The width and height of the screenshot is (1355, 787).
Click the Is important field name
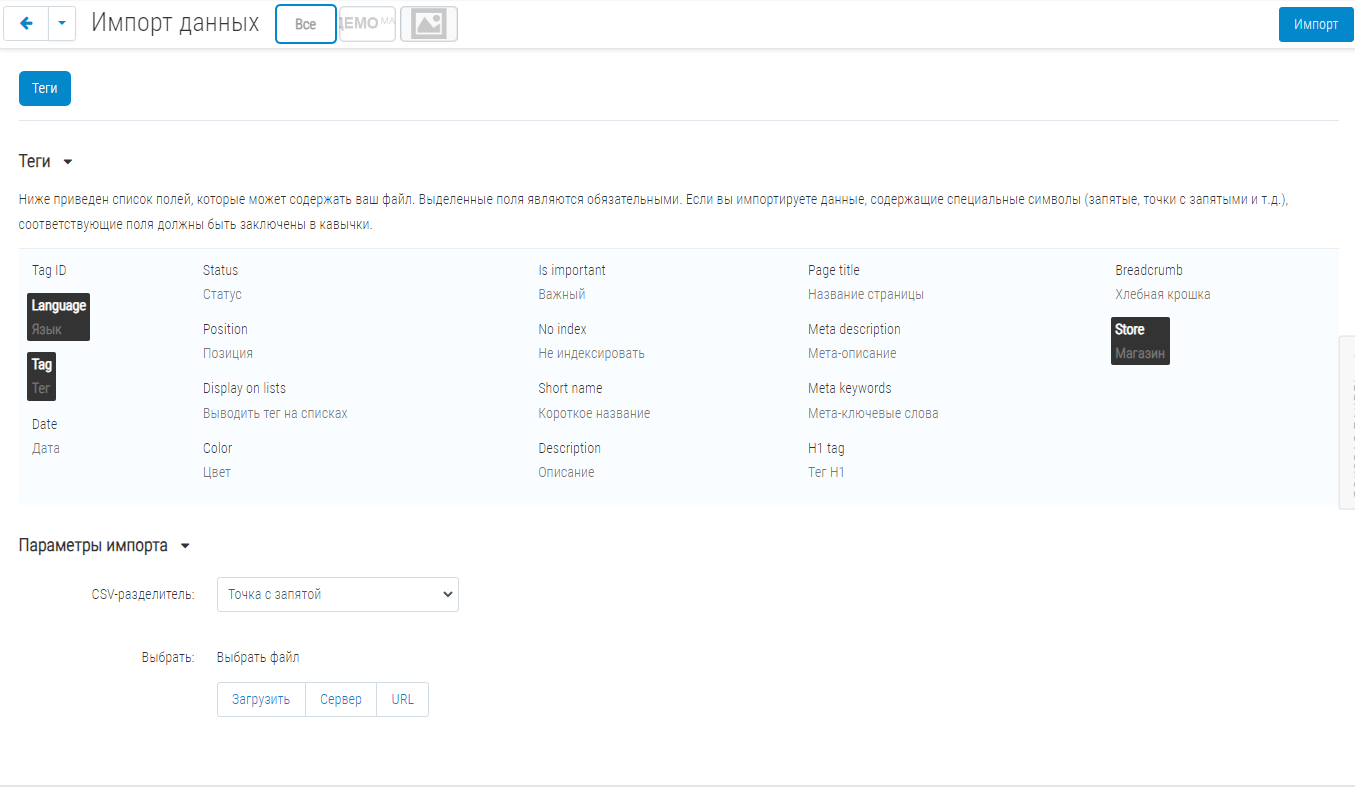pos(572,270)
